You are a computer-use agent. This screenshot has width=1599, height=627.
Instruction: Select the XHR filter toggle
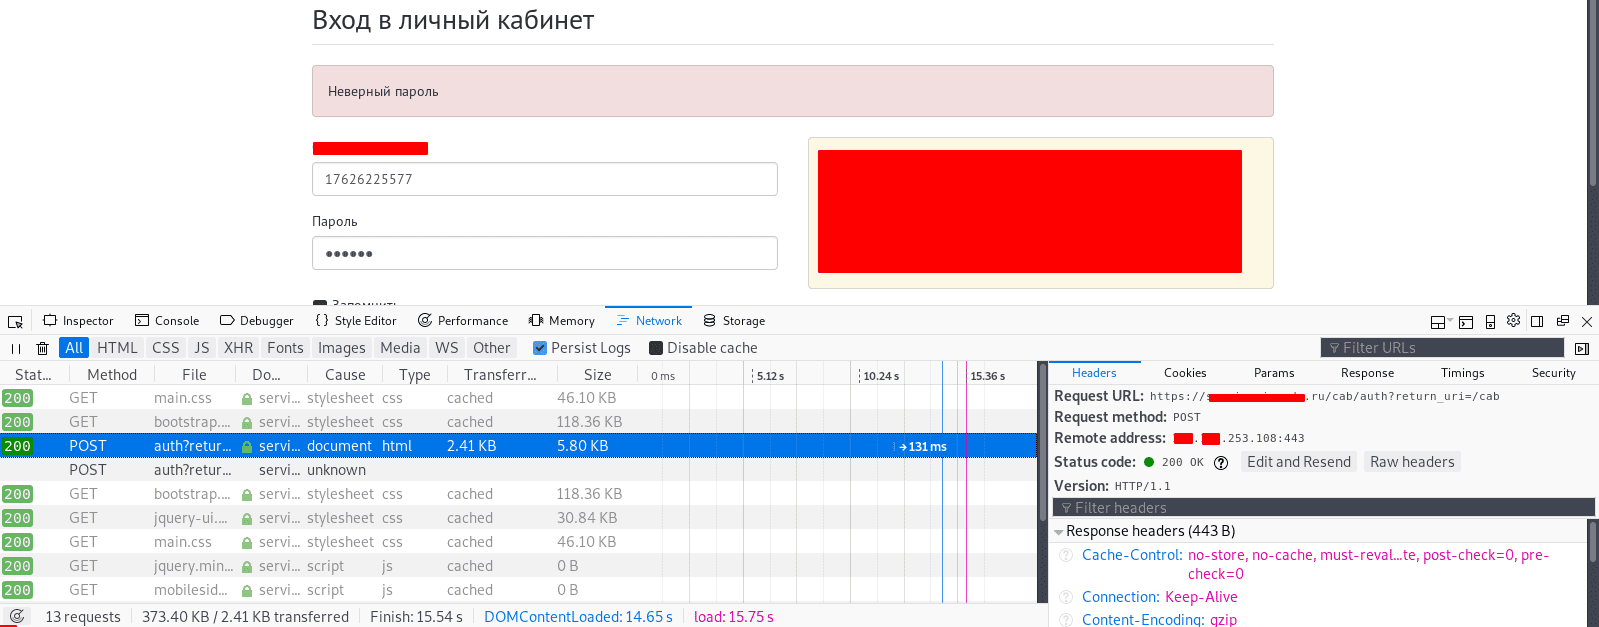238,348
